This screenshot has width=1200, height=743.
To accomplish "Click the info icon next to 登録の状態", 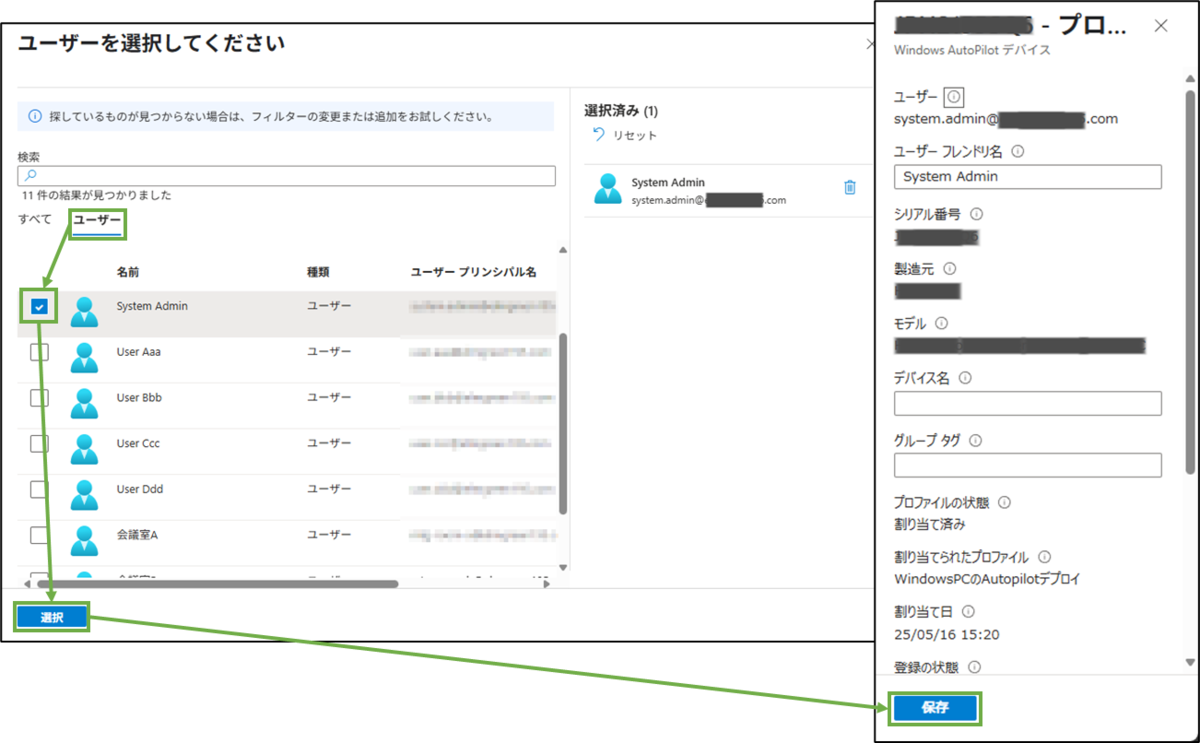I will point(974,667).
